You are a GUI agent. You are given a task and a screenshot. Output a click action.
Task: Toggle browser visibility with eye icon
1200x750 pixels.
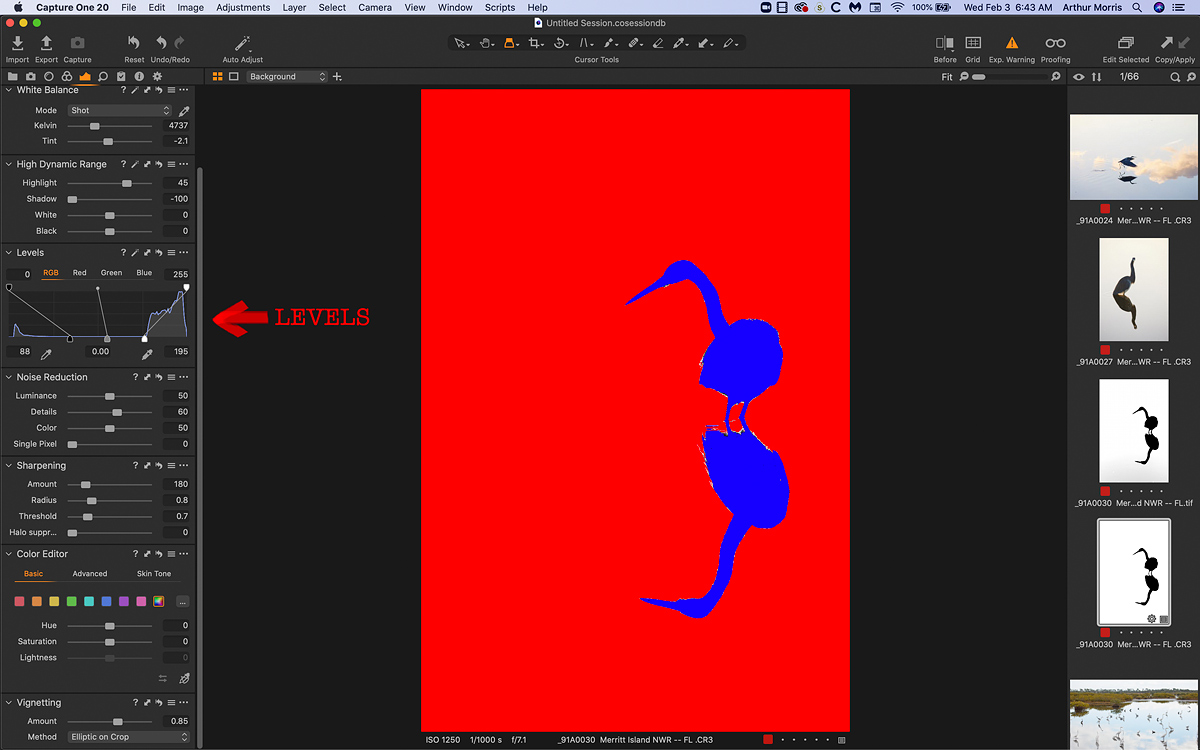pyautogui.click(x=1079, y=77)
